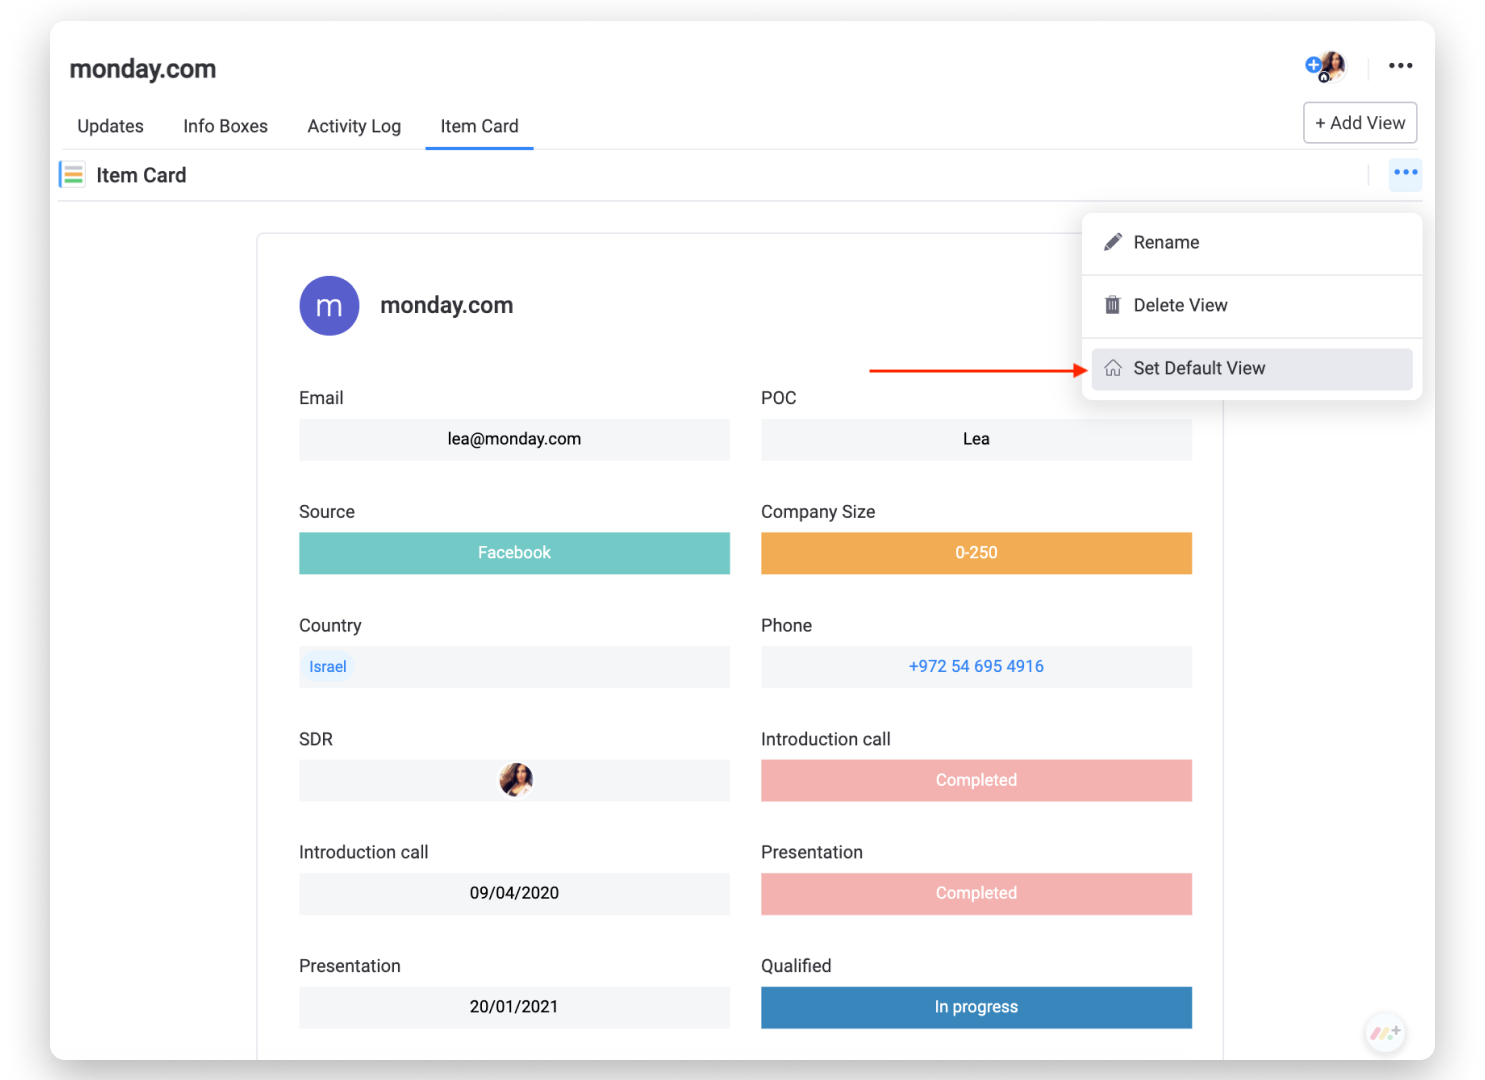The height and width of the screenshot is (1080, 1485).
Task: Select Set Default View menu option
Action: point(1252,369)
